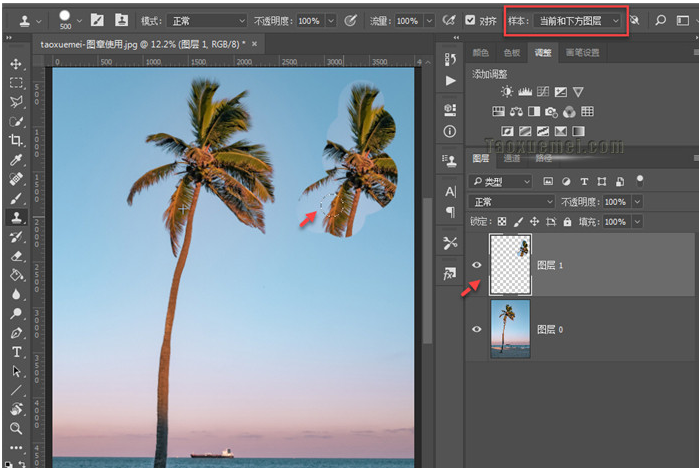Pick the Eyedropper tool
Image resolution: width=699 pixels, height=468 pixels.
click(x=17, y=160)
